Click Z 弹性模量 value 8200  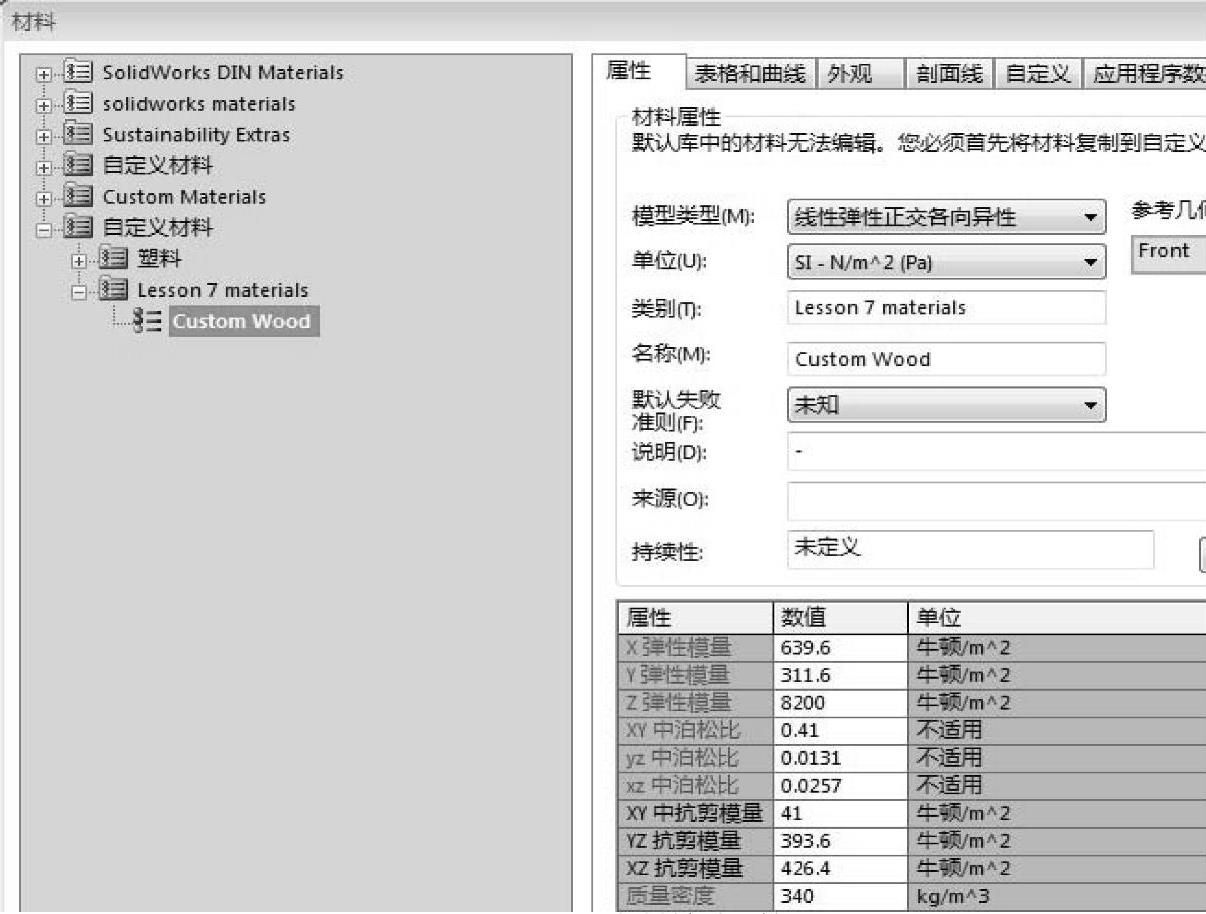click(x=841, y=703)
